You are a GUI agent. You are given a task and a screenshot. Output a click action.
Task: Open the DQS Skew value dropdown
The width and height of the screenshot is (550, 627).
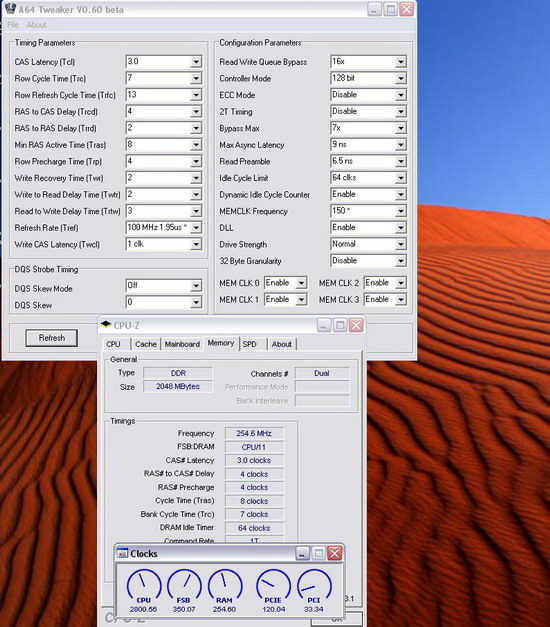pos(196,302)
